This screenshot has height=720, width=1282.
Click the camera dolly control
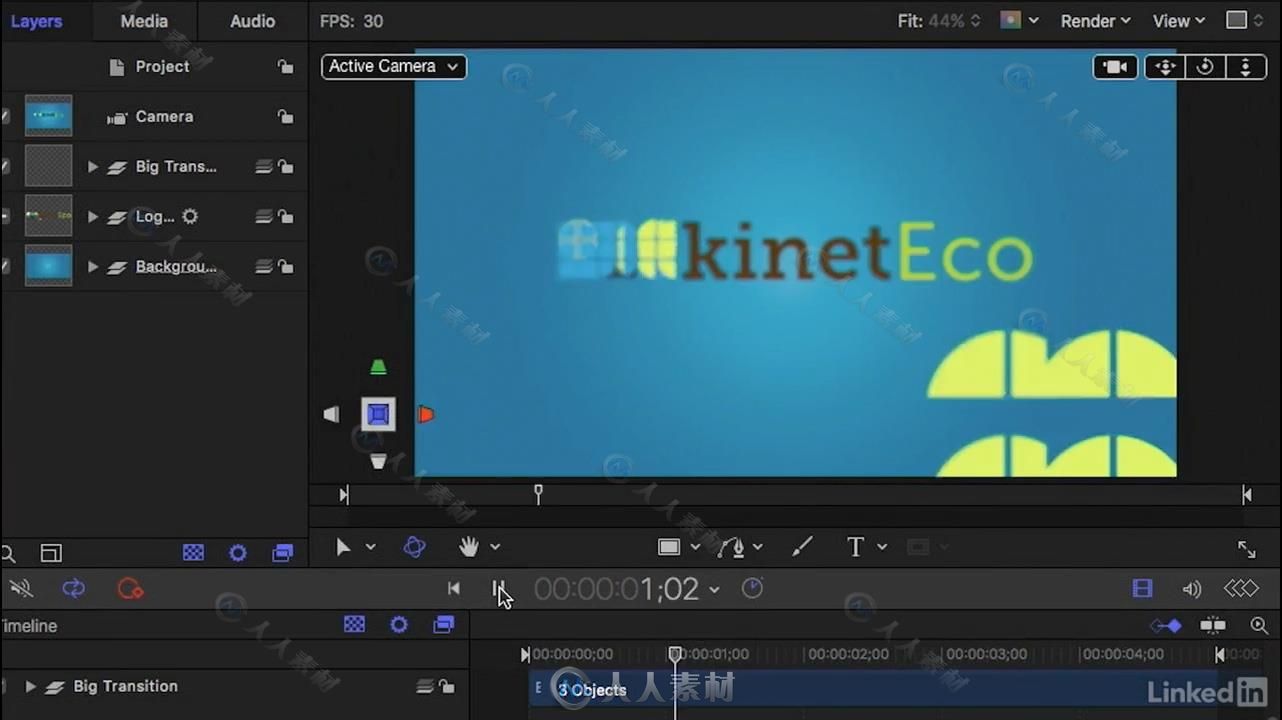[x=1245, y=67]
